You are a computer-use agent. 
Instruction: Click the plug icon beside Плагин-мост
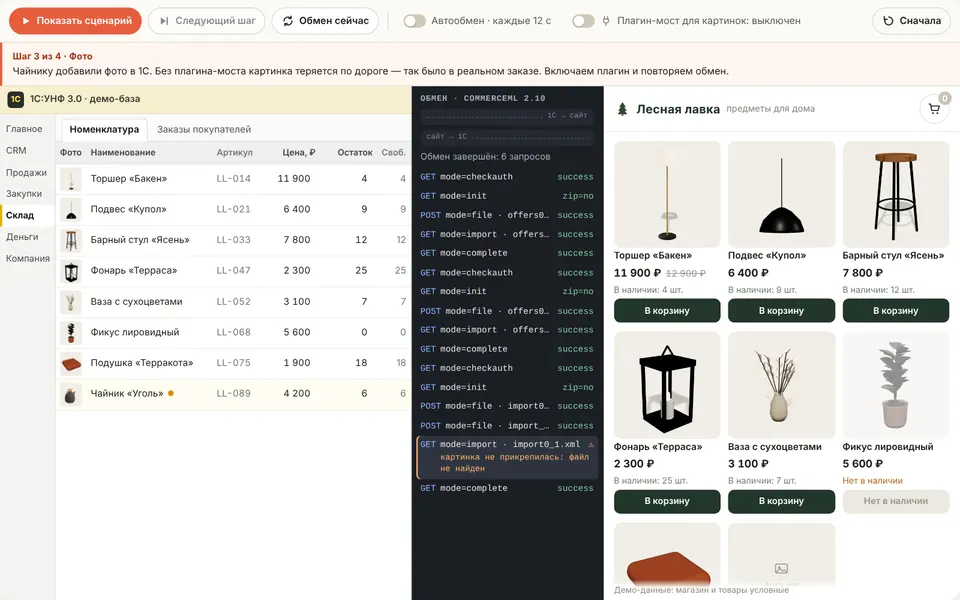[606, 21]
